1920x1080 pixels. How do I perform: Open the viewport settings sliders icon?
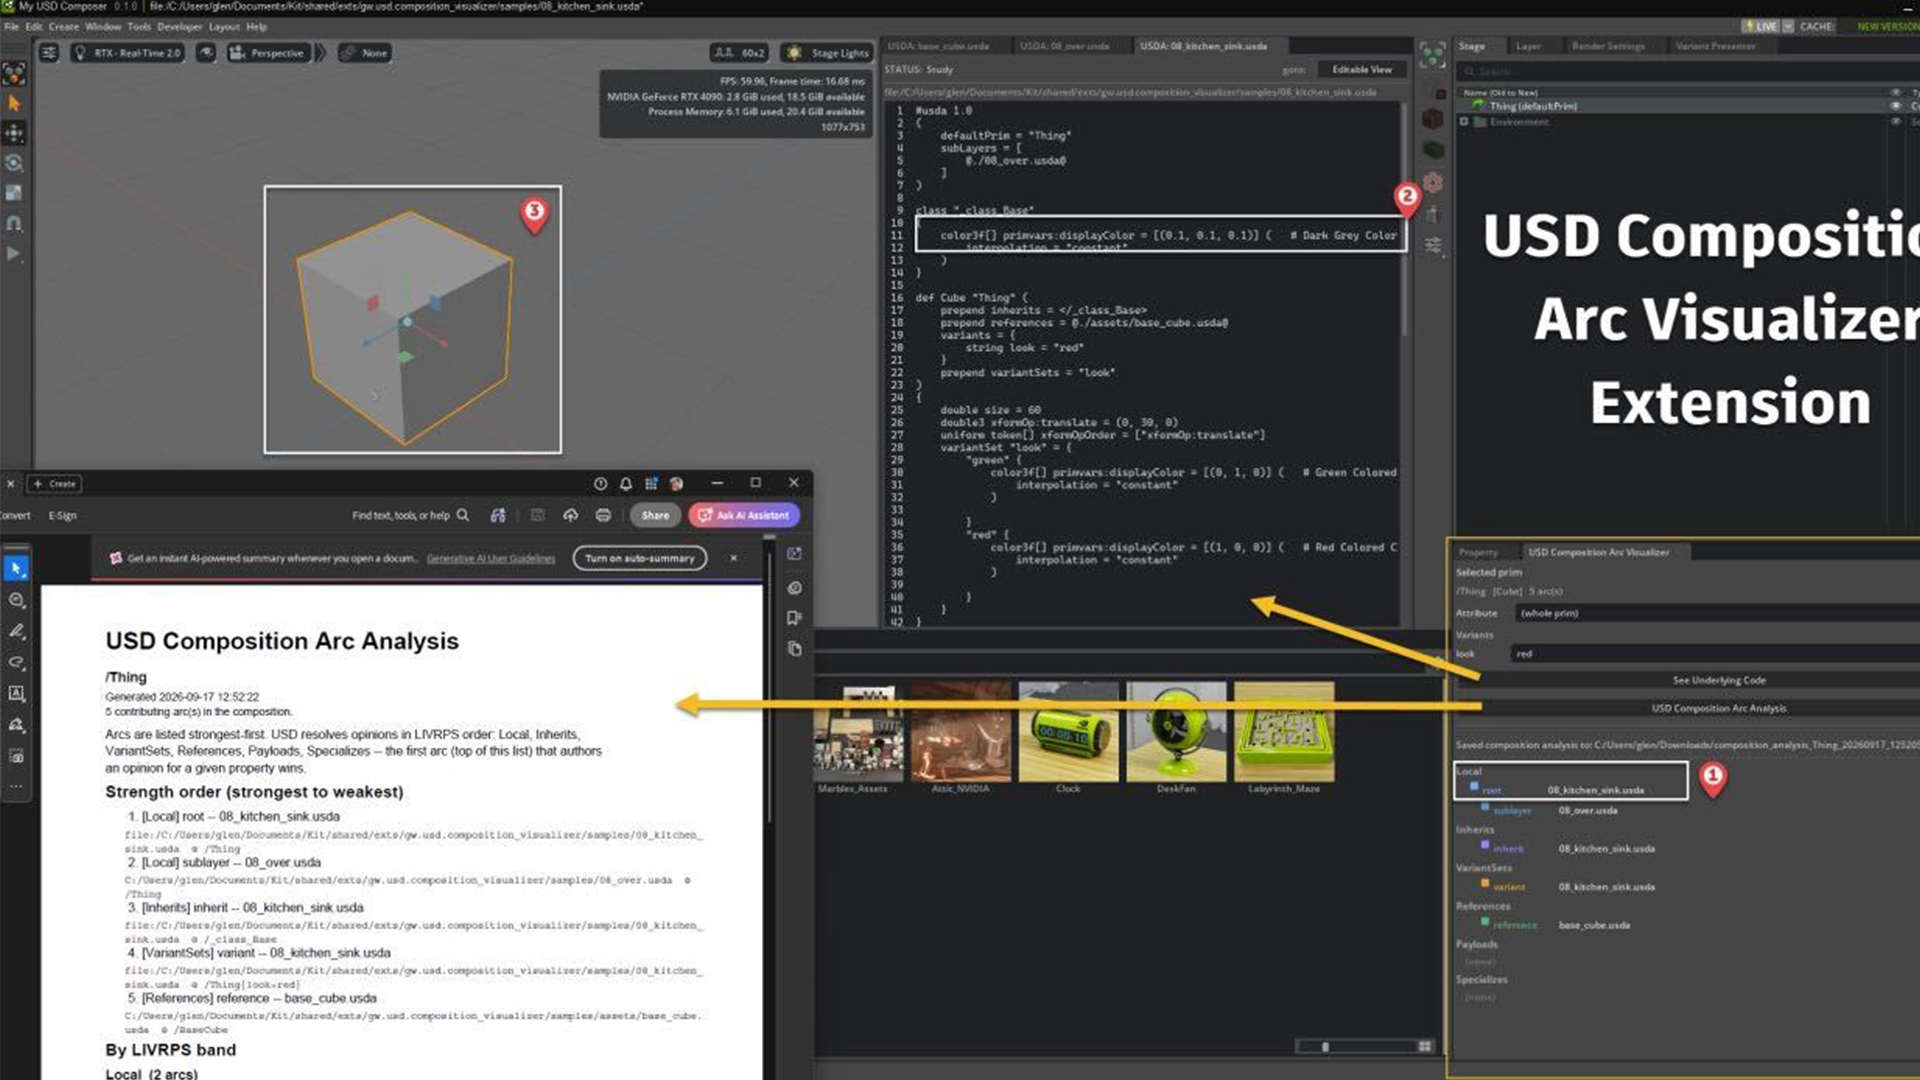click(x=48, y=53)
